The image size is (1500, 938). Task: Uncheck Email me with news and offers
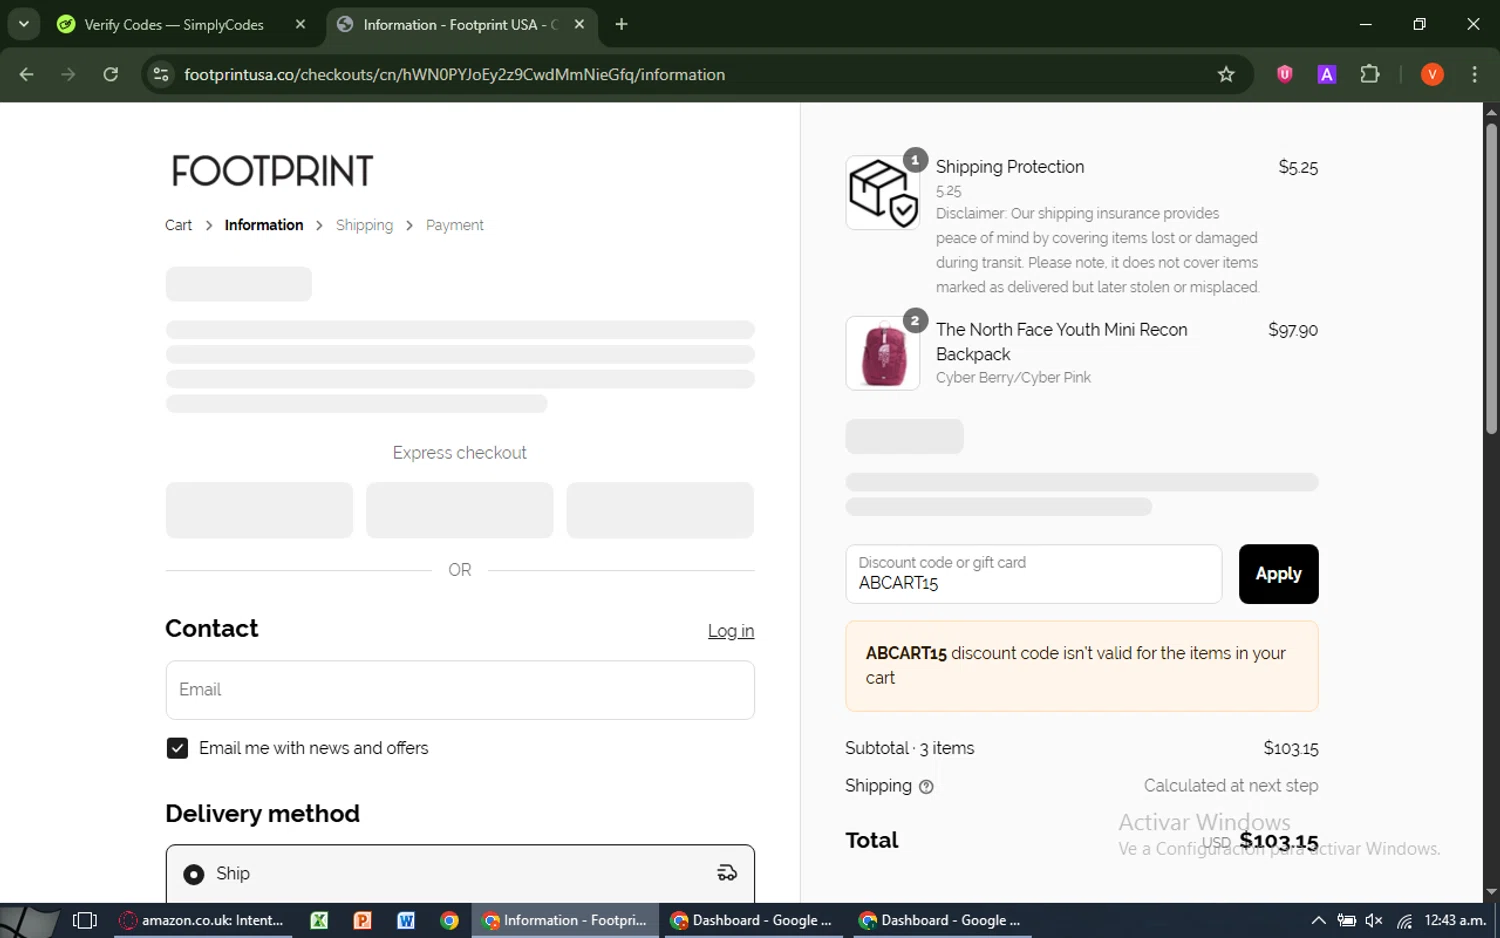[x=177, y=748]
